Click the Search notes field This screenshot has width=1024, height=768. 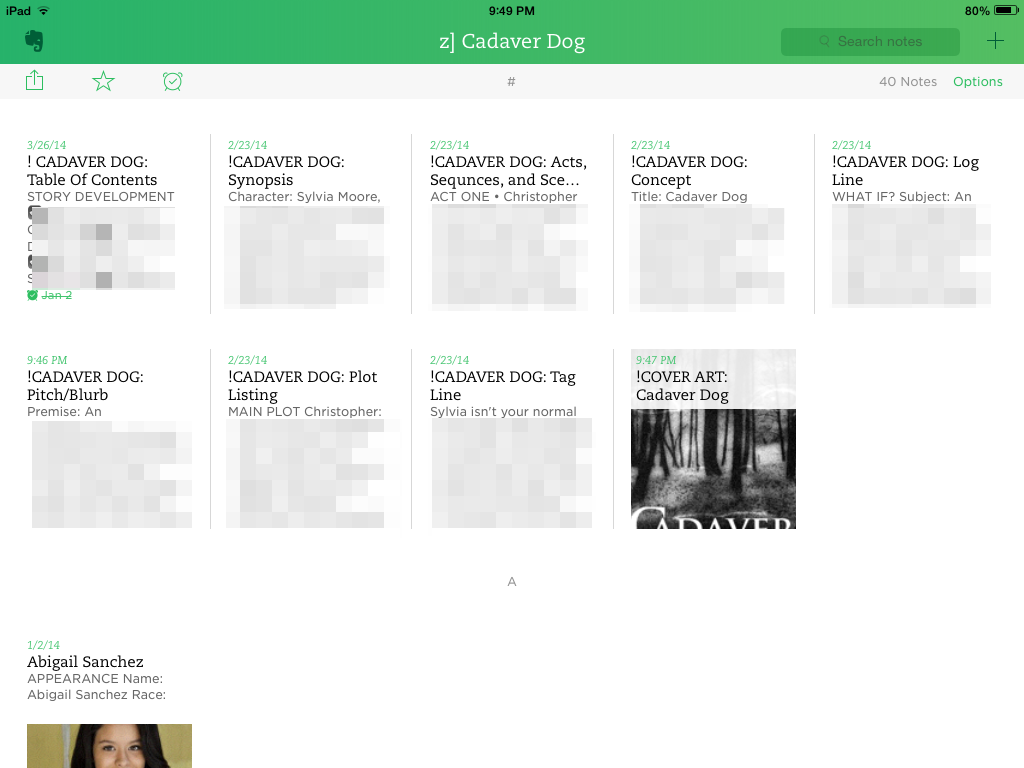click(879, 42)
